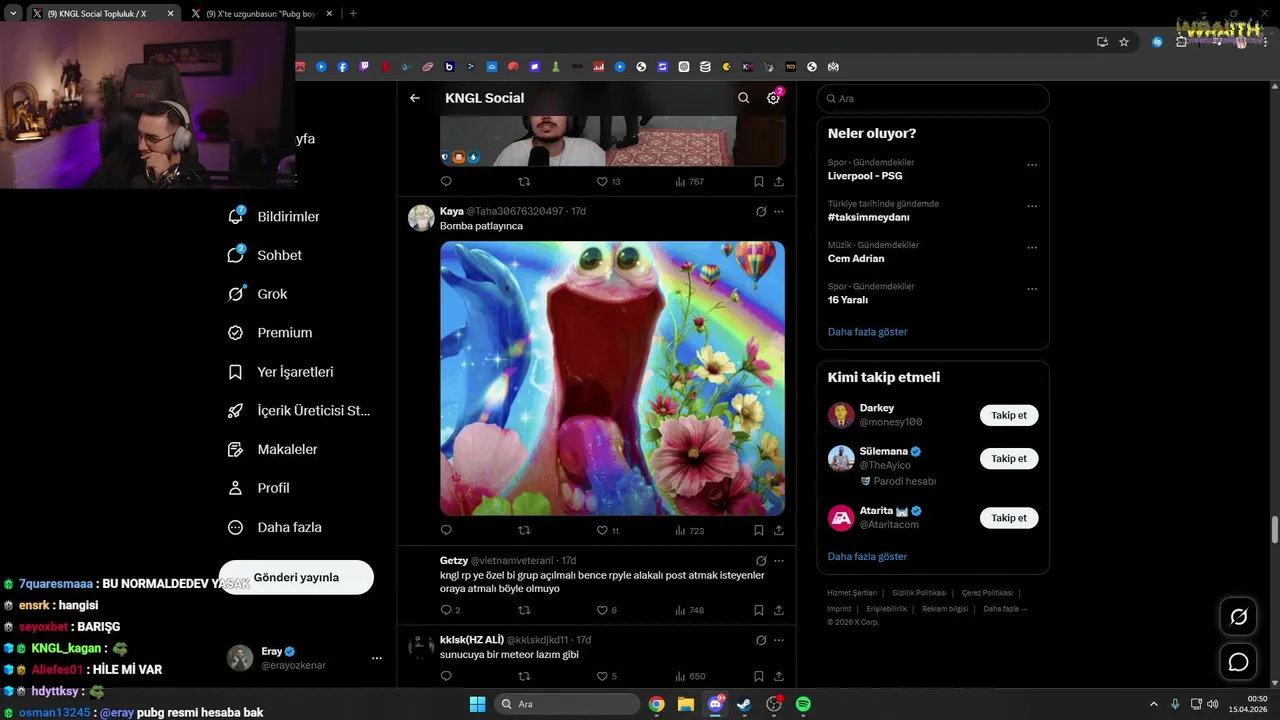Open Spotify from taskbar
Screen dimensions: 1280x720
(803, 704)
